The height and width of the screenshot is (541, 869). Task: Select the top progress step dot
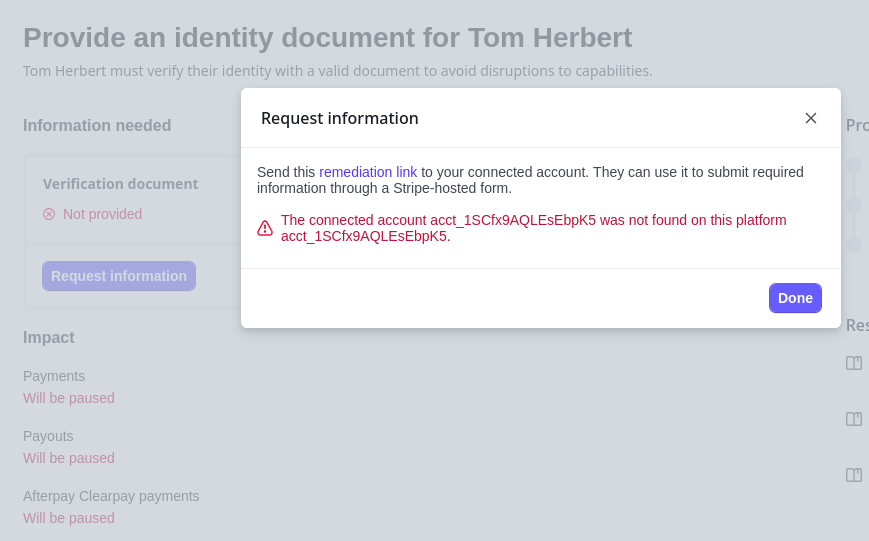[x=854, y=165]
